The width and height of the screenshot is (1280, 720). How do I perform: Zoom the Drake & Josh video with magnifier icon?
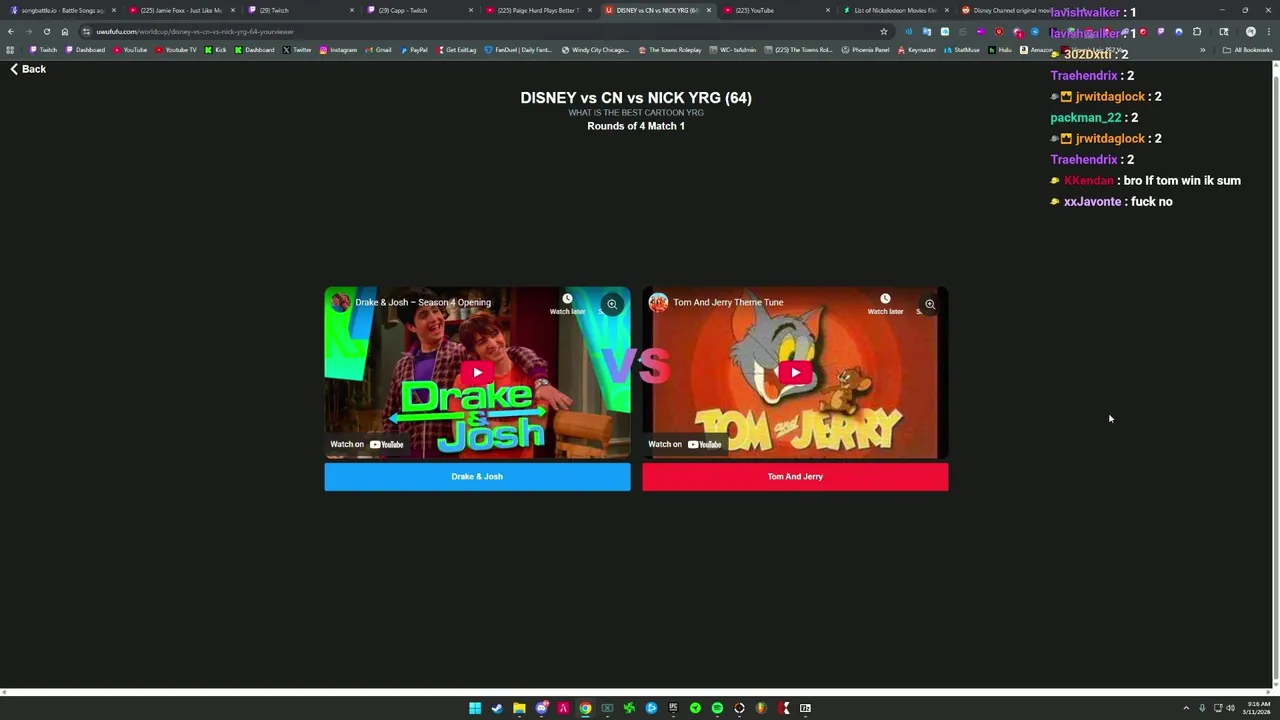click(x=612, y=304)
